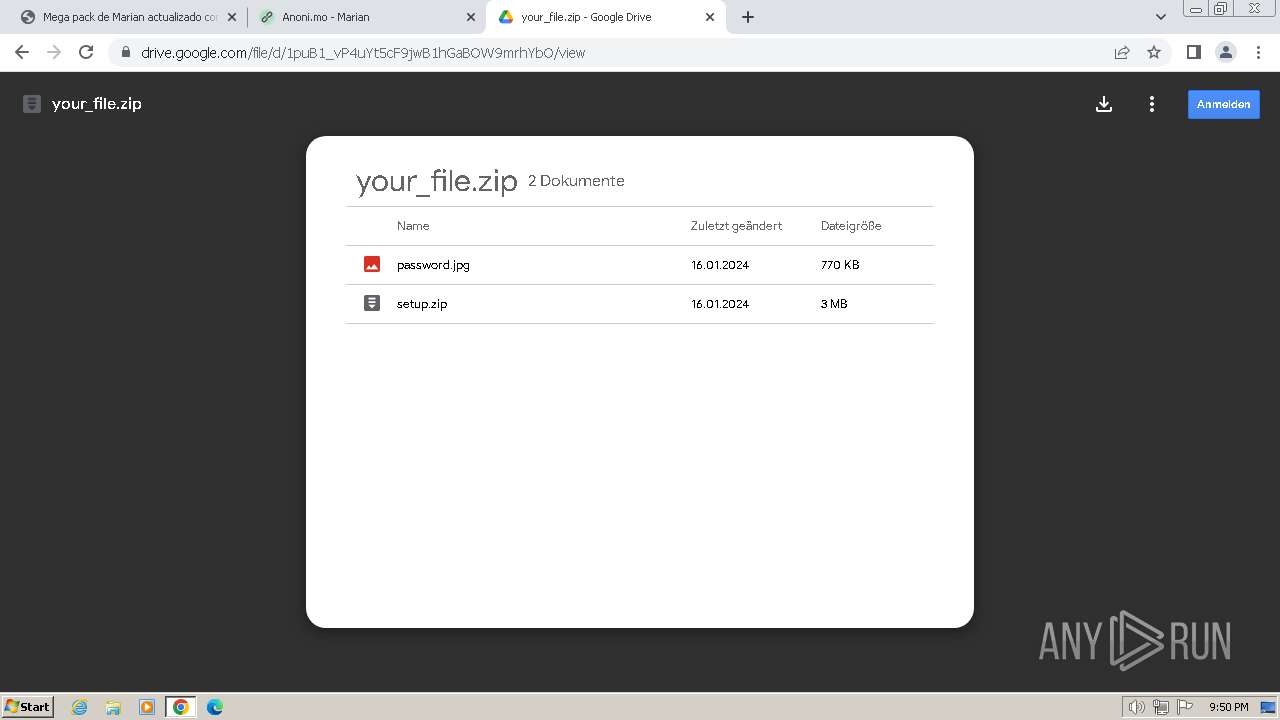The width and height of the screenshot is (1280, 720).
Task: Launch Microsoft Edge from the taskbar
Action: (x=215, y=707)
